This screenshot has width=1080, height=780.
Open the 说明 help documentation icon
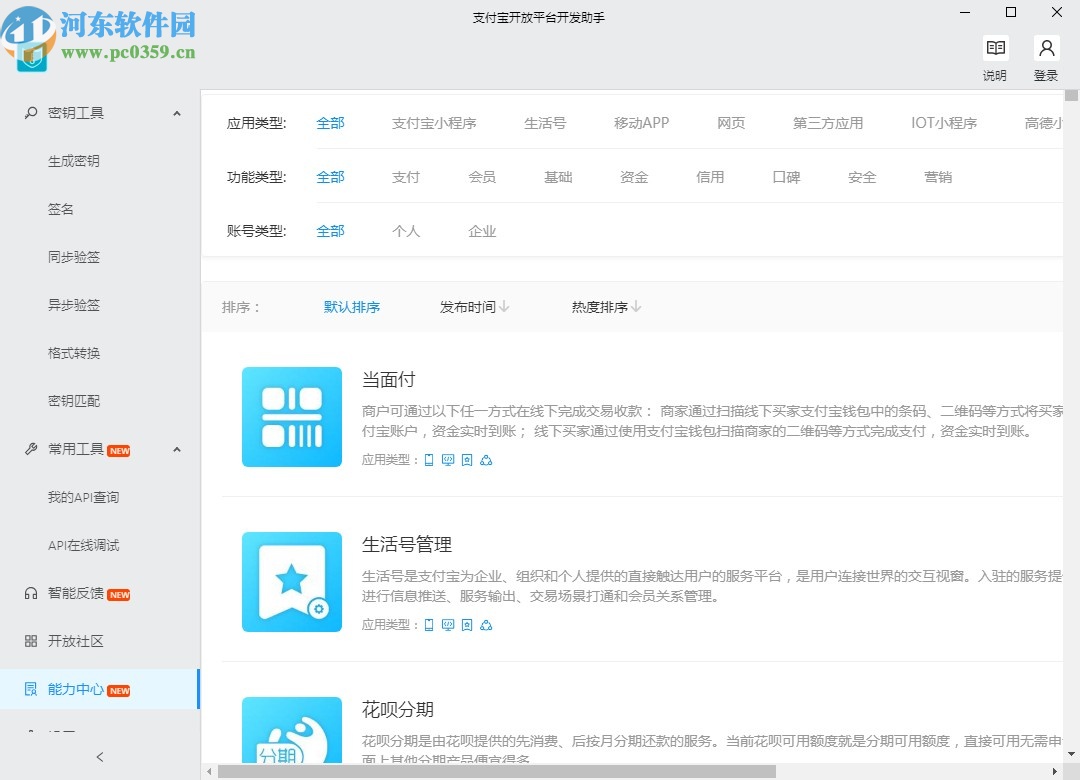click(x=995, y=47)
